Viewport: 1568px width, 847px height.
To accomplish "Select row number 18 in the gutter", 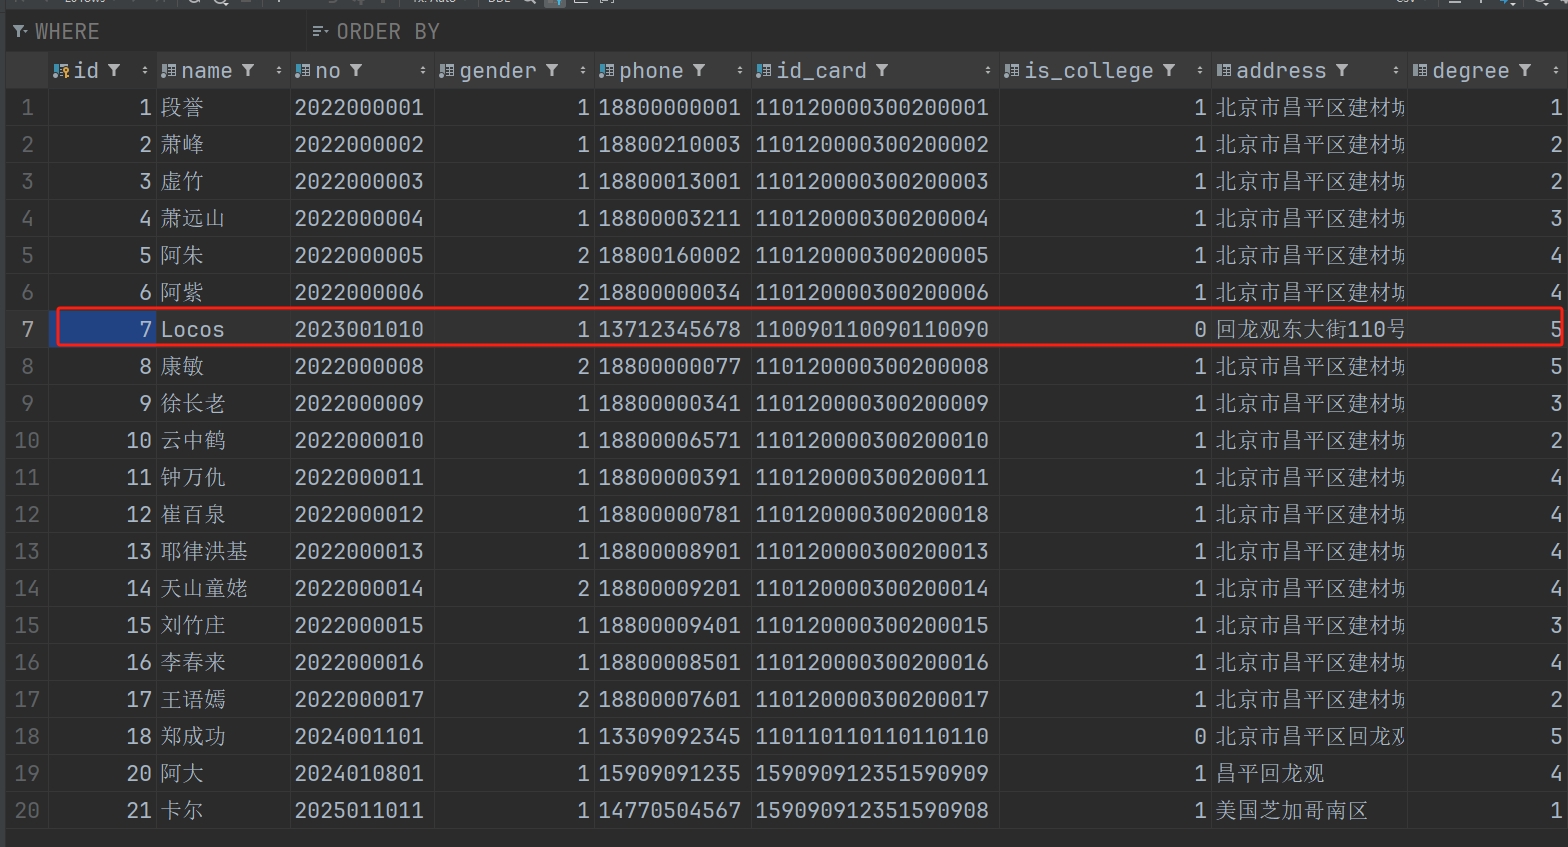I will (27, 737).
